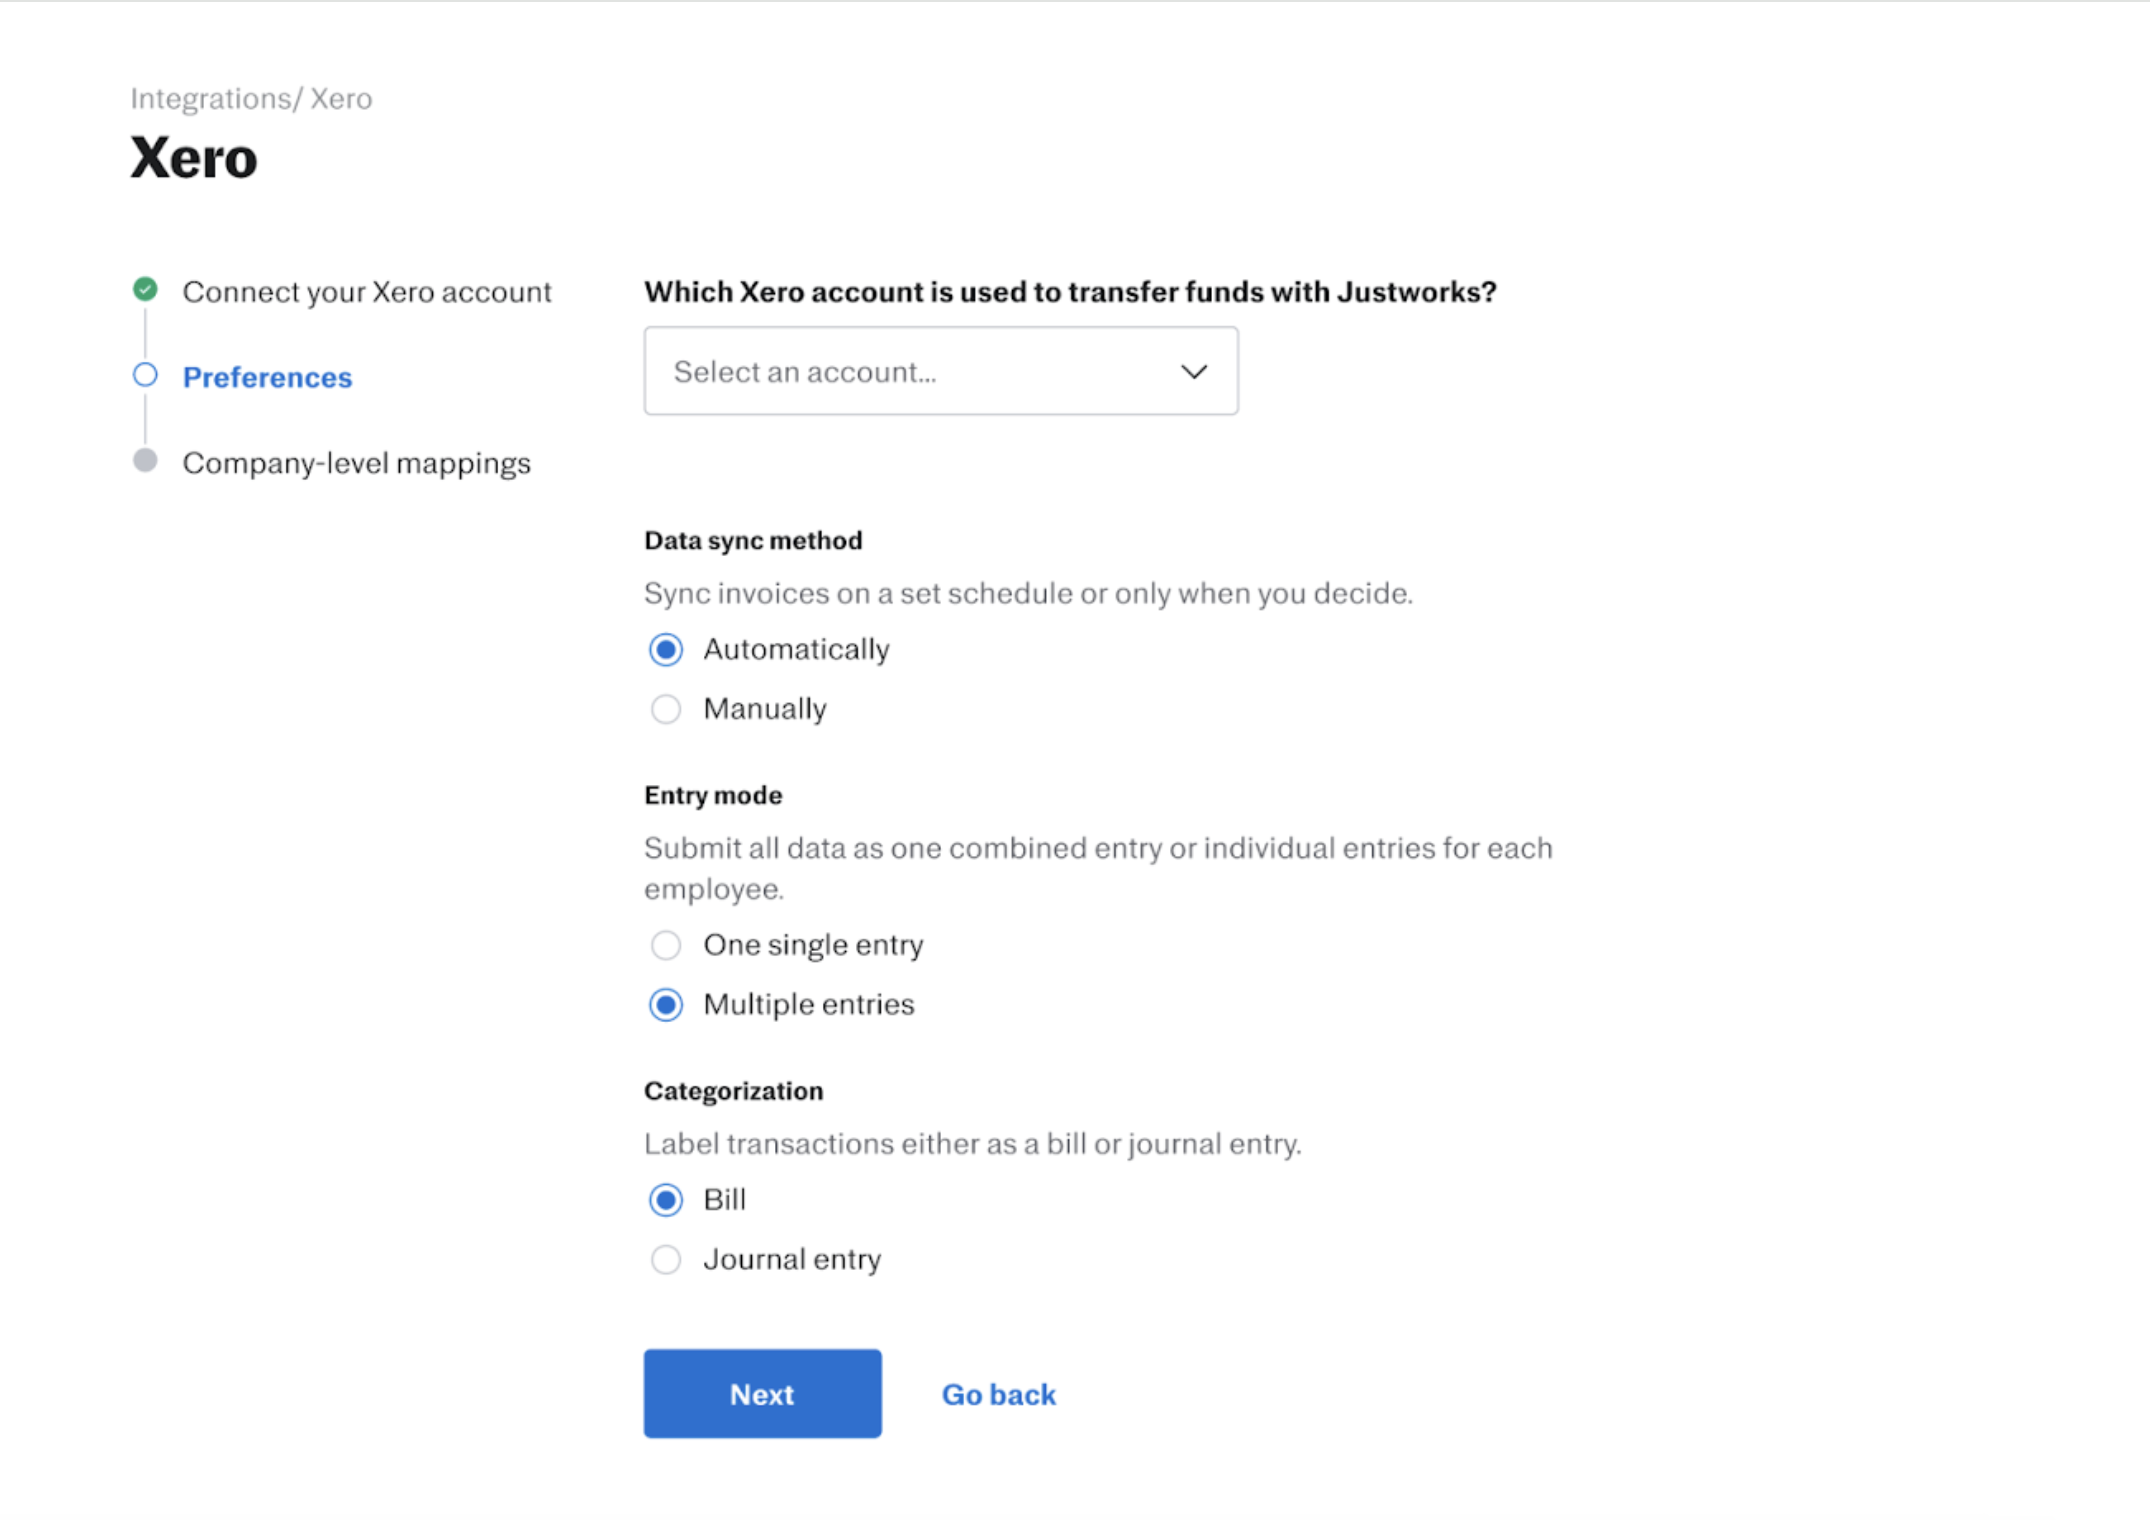
Task: Click the Manually option label text
Action: (x=764, y=709)
